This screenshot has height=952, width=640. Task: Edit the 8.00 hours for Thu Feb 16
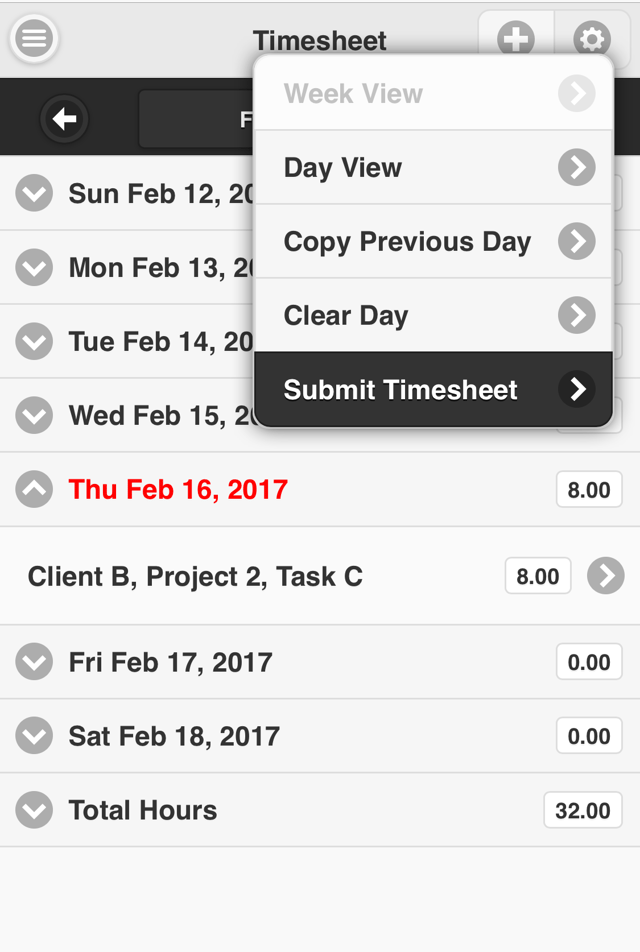click(589, 489)
